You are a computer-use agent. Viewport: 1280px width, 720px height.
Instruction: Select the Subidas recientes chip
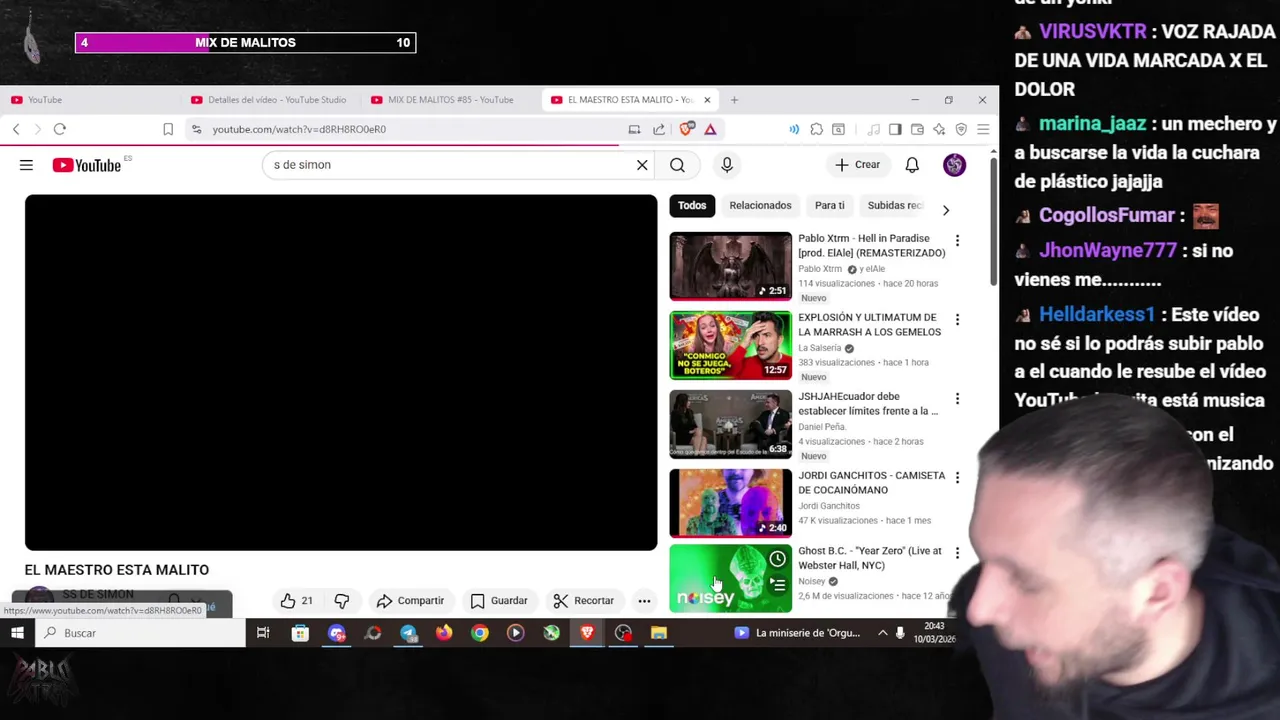[x=895, y=205]
